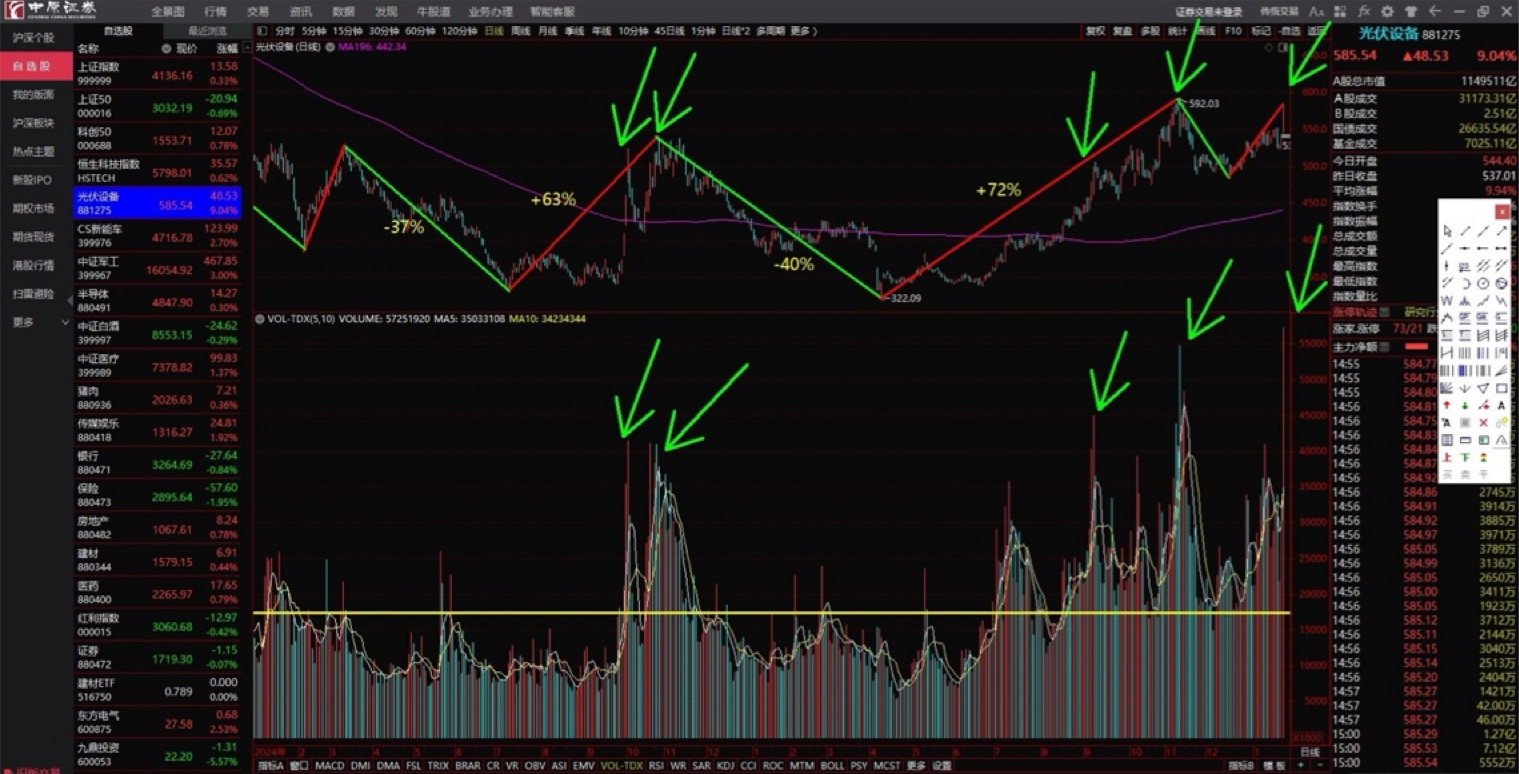
Task: Switch chart period to 周线
Action: pos(520,31)
